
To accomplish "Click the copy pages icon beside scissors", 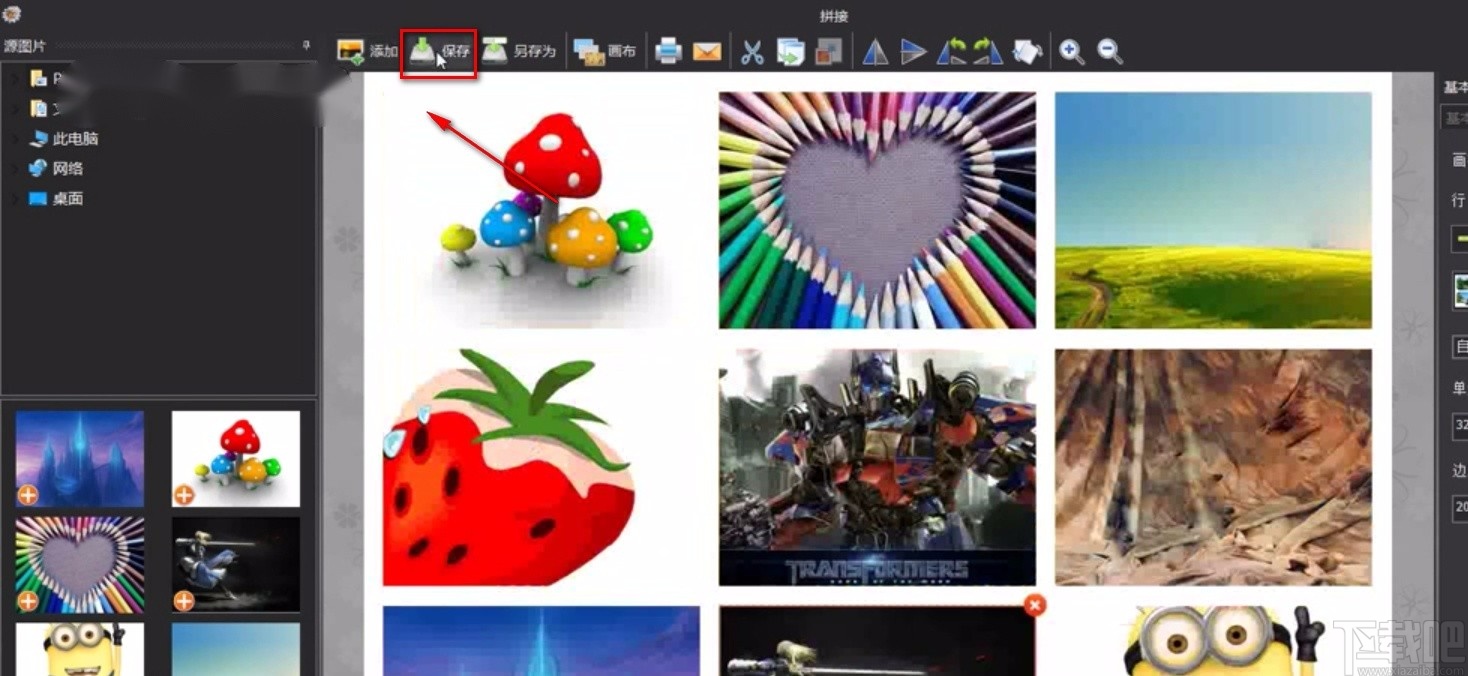I will [790, 52].
